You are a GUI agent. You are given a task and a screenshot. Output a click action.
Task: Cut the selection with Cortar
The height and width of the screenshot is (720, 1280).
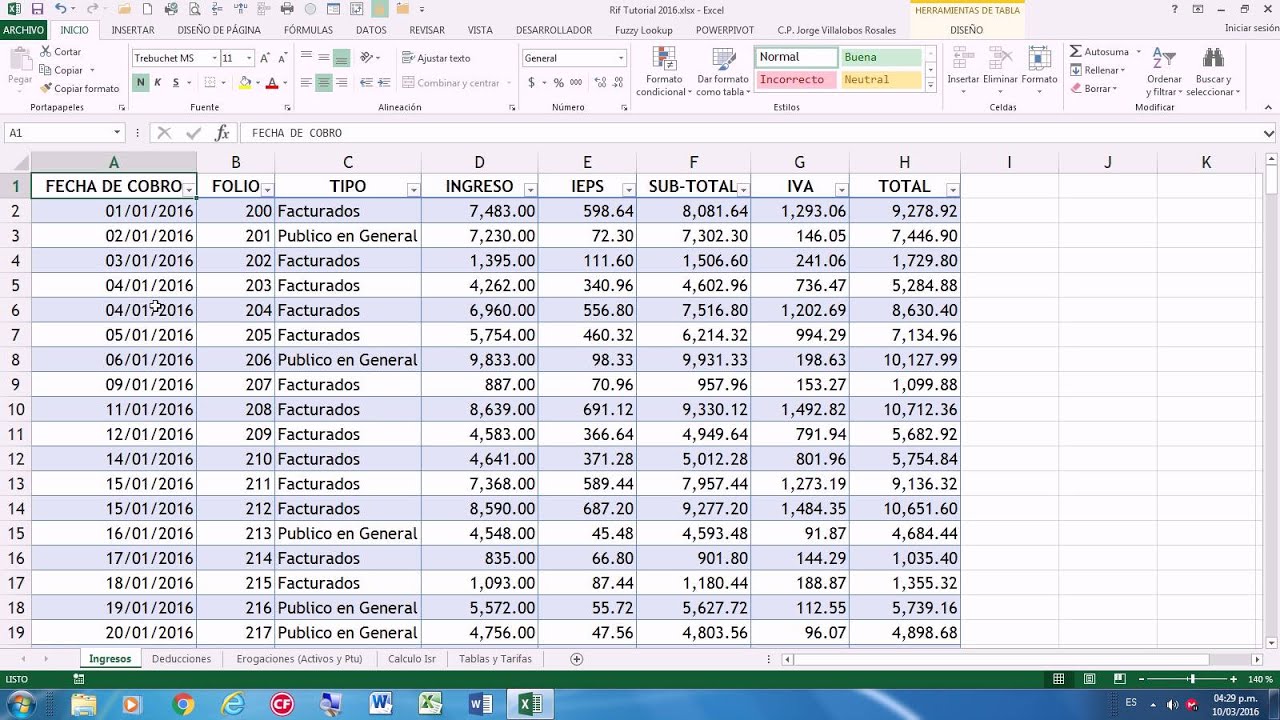(x=59, y=51)
